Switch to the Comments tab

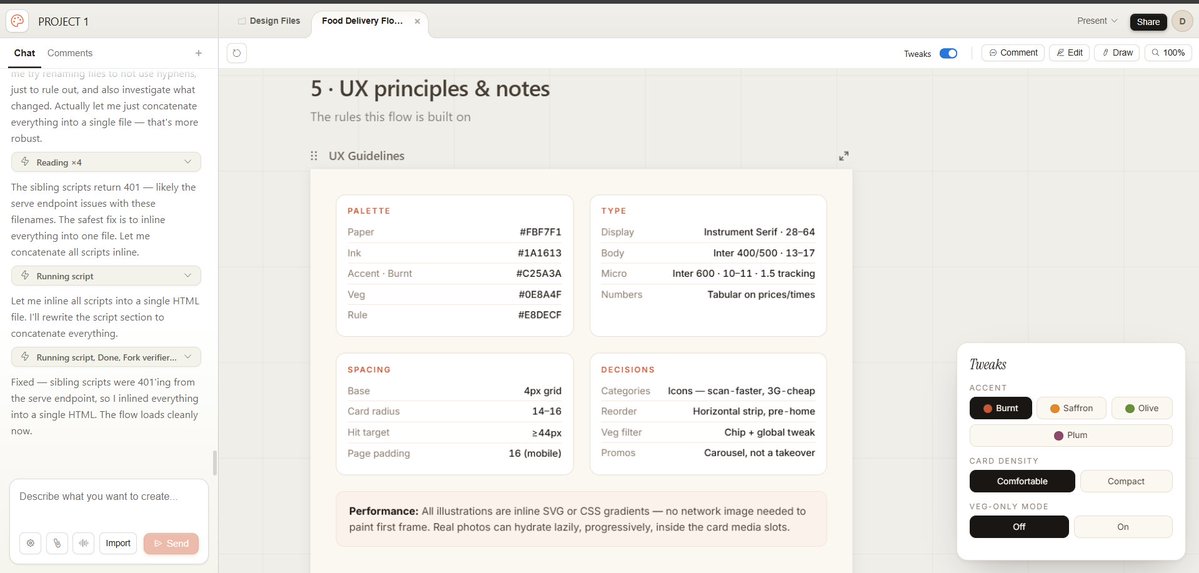click(70, 53)
